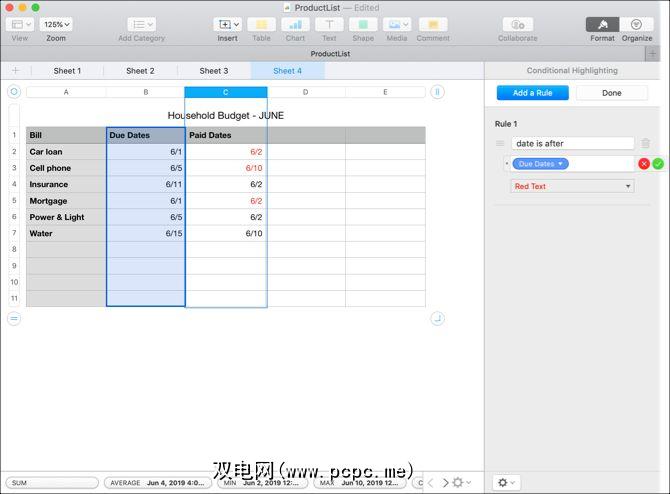This screenshot has height=494, width=670.
Task: Select the 6/15 due date cell
Action: coord(146,233)
